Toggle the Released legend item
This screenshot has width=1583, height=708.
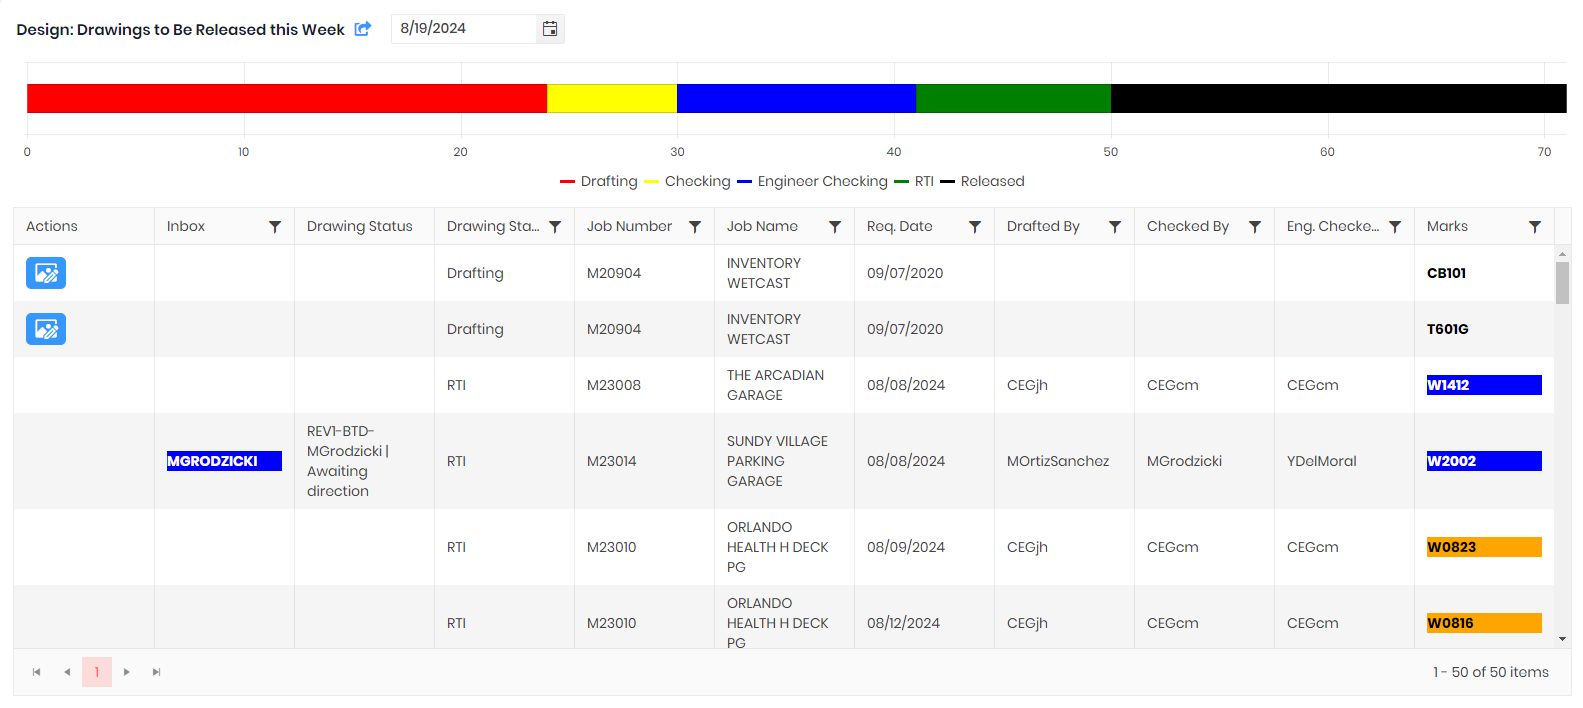click(x=982, y=181)
